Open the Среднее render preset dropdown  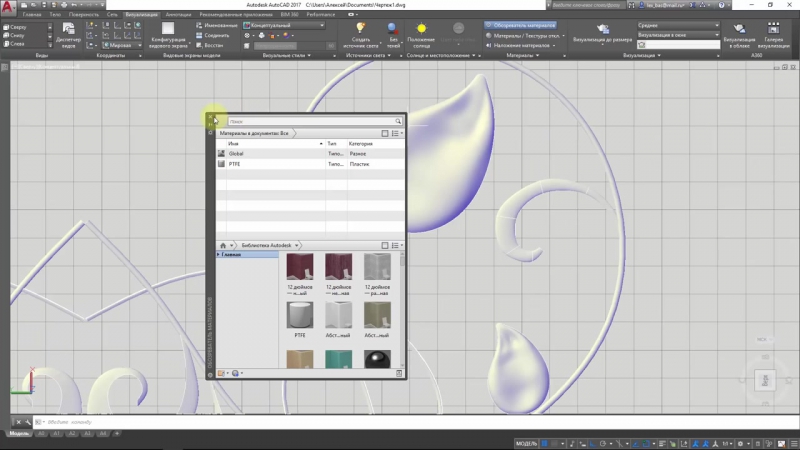(x=678, y=25)
